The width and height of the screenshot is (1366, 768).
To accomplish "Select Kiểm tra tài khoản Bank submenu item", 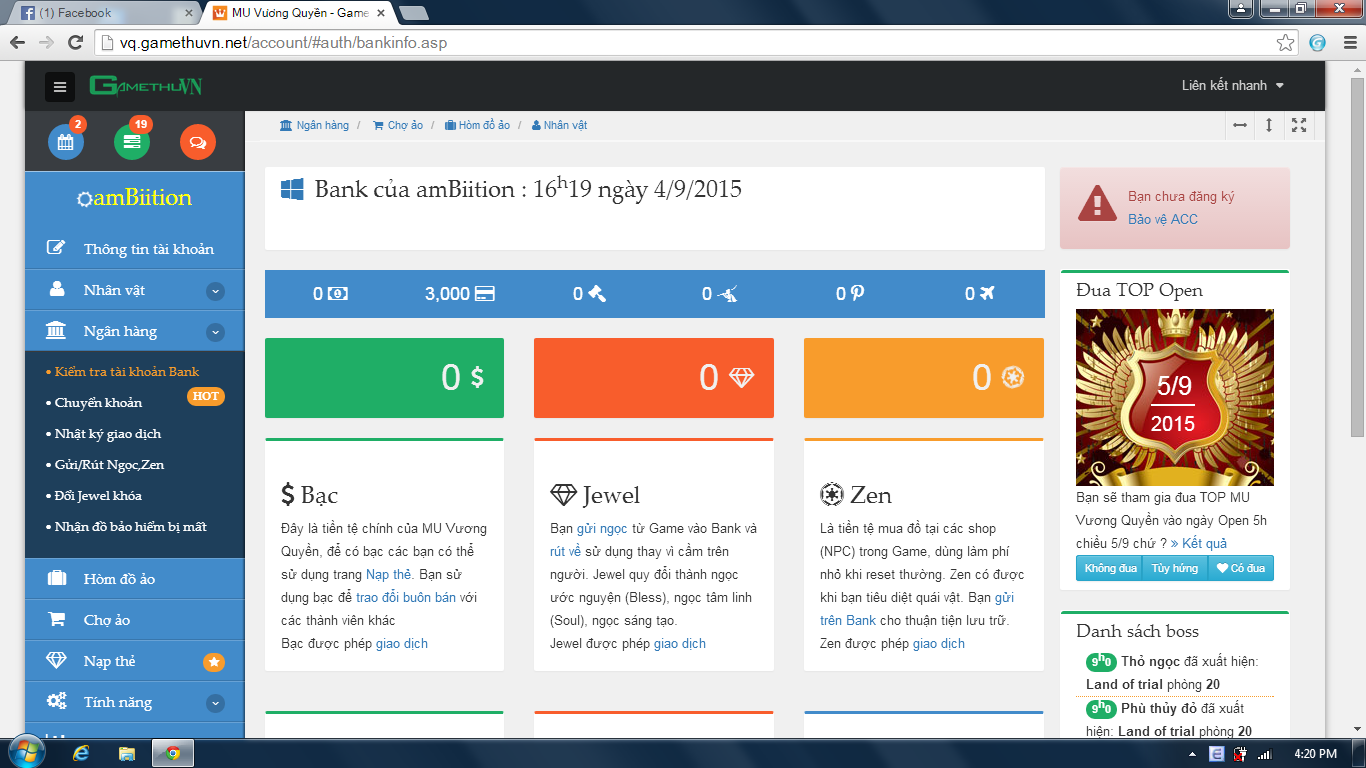I will click(x=127, y=372).
